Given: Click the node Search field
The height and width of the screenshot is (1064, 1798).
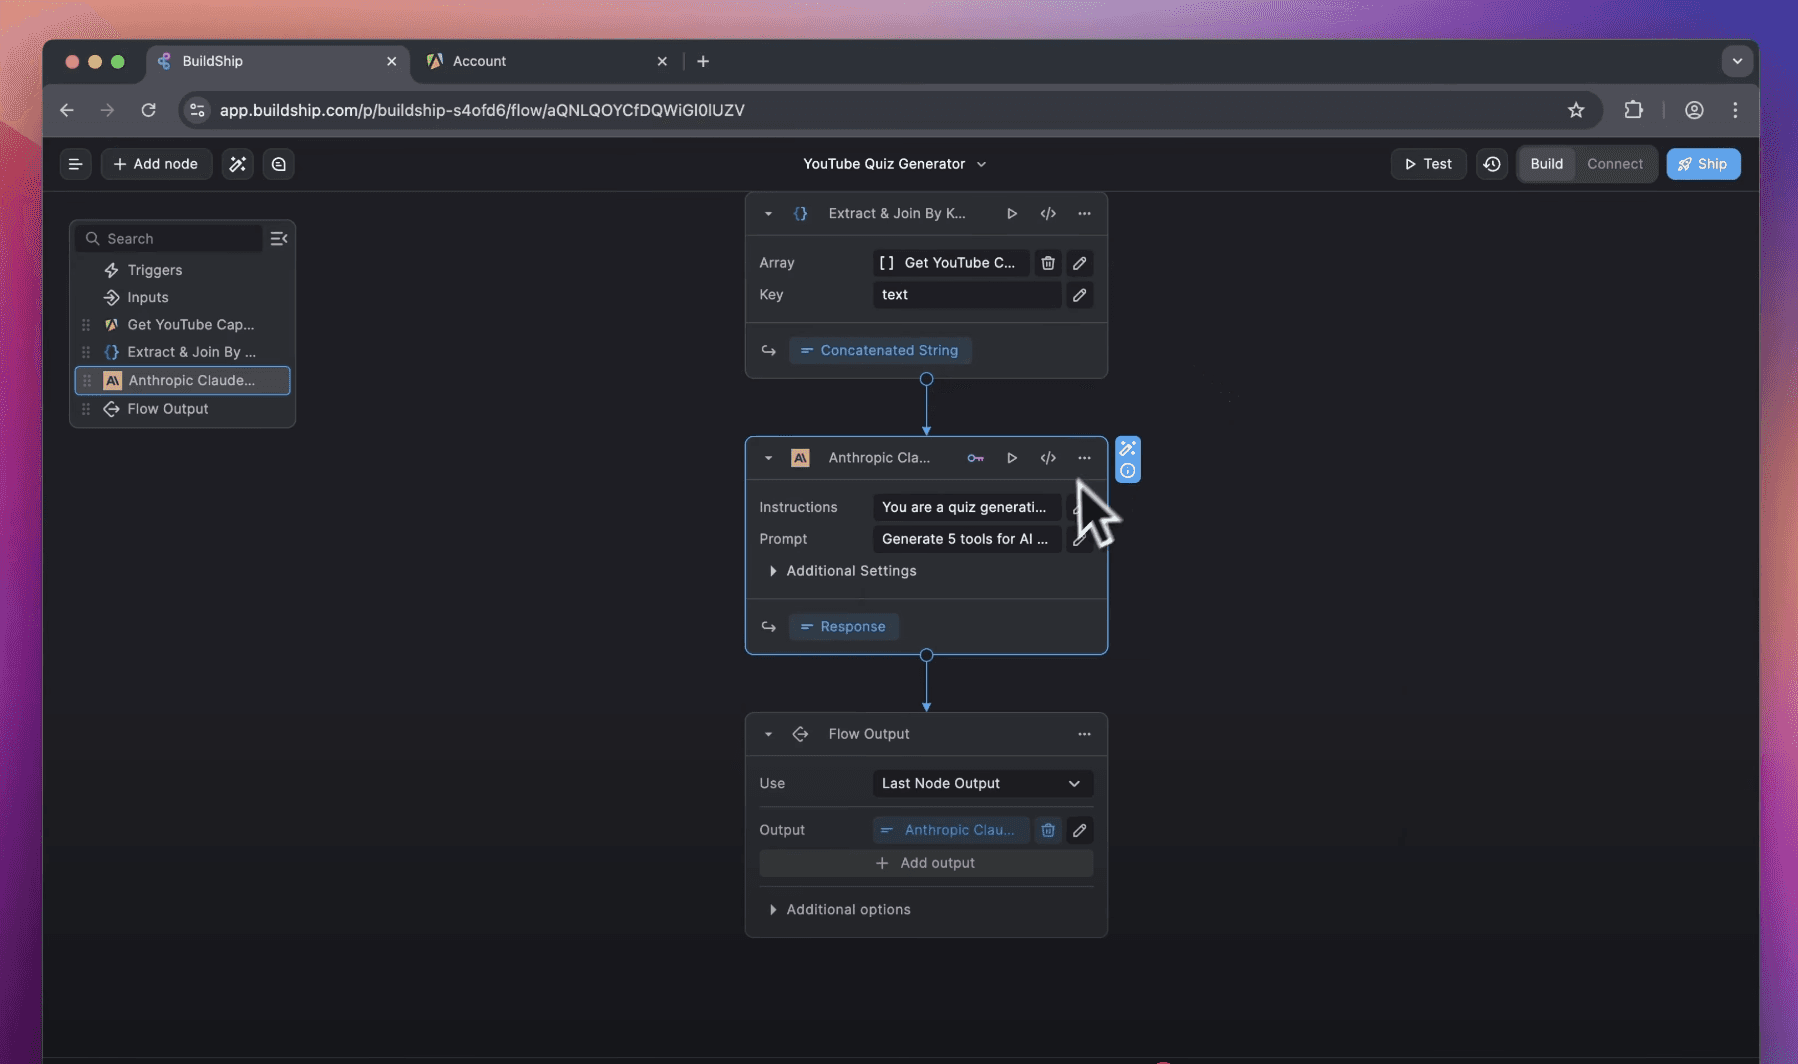Looking at the screenshot, I should [170, 239].
